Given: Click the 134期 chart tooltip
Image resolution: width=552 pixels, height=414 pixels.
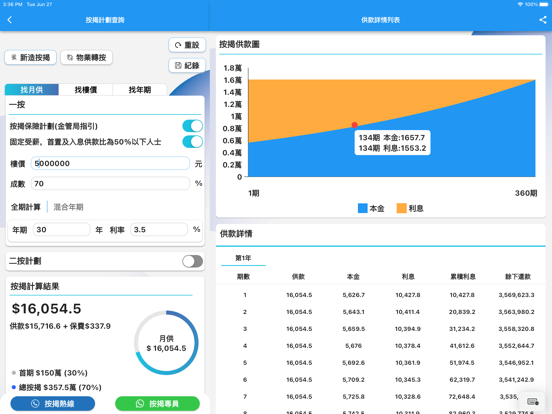Looking at the screenshot, I should 392,143.
